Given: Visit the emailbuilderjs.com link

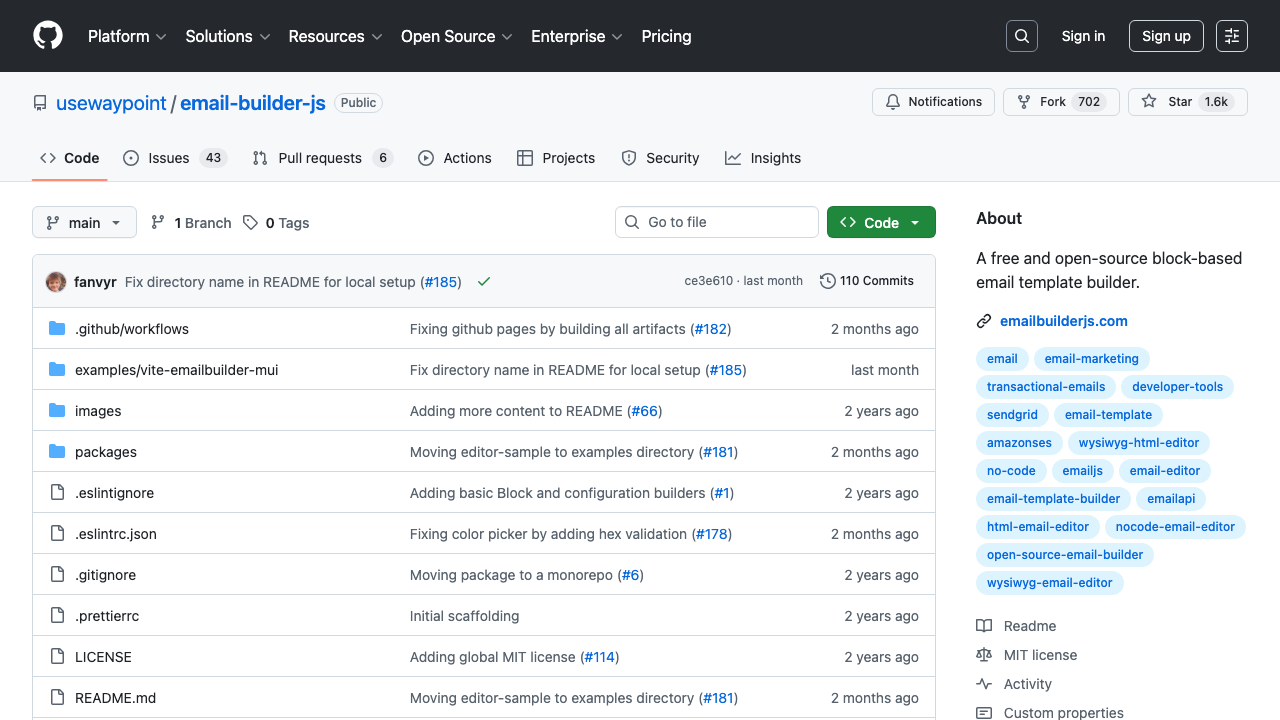Looking at the screenshot, I should [x=1063, y=321].
